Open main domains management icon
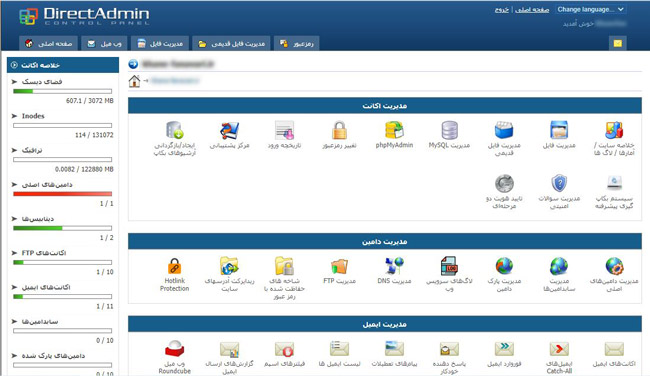 (x=614, y=266)
